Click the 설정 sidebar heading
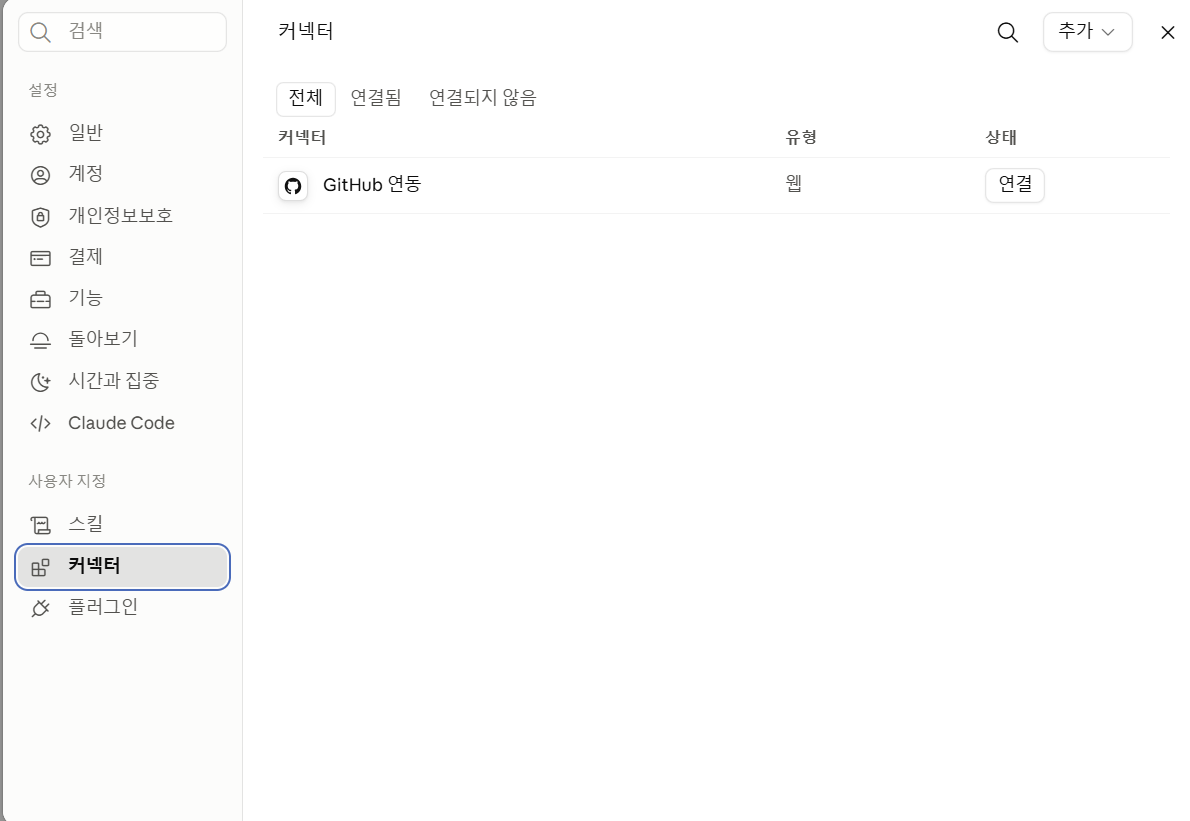Image resolution: width=1190 pixels, height=821 pixels. click(43, 90)
